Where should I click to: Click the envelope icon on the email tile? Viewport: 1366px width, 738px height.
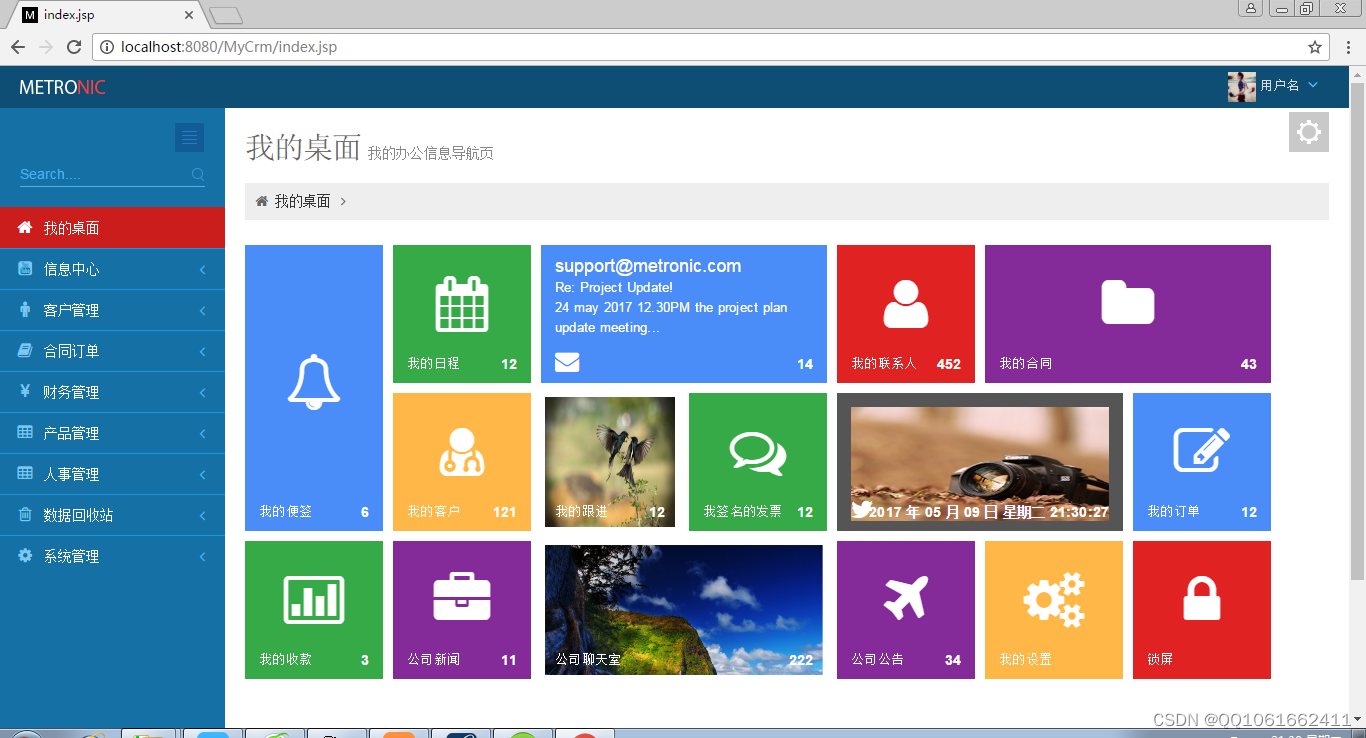click(x=567, y=363)
